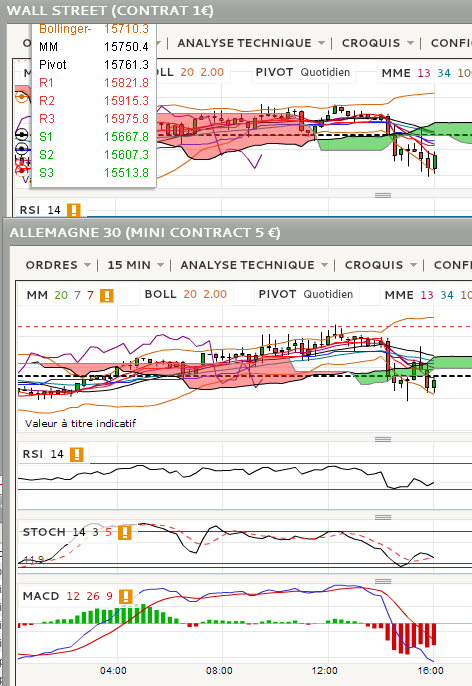The image size is (472, 686).
Task: Click the 04:00 time axis label
Action: click(x=113, y=671)
